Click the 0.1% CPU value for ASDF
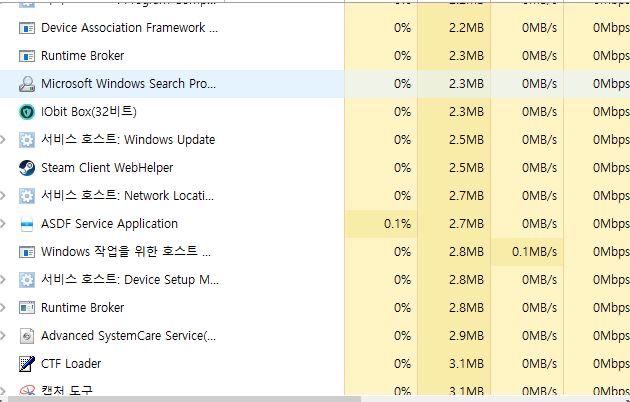630x402 pixels. [x=398, y=224]
